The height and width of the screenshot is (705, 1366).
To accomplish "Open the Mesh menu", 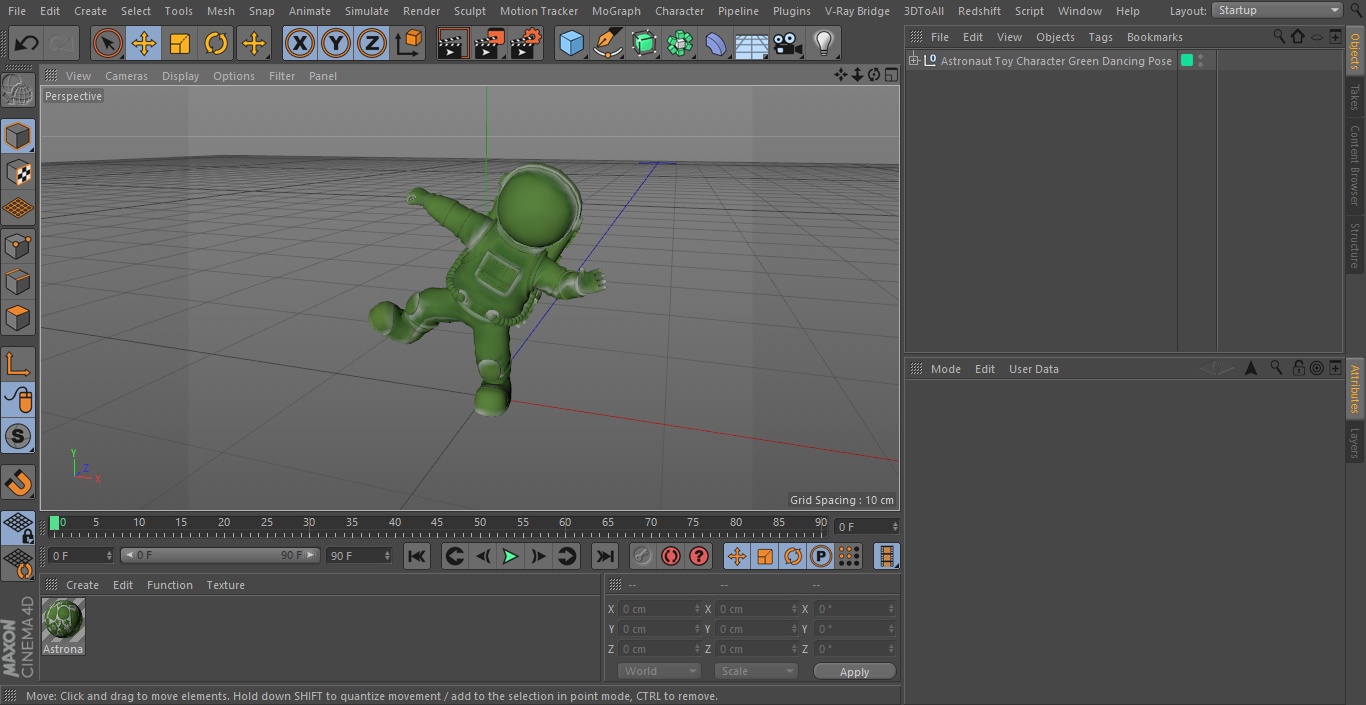I will (x=221, y=11).
